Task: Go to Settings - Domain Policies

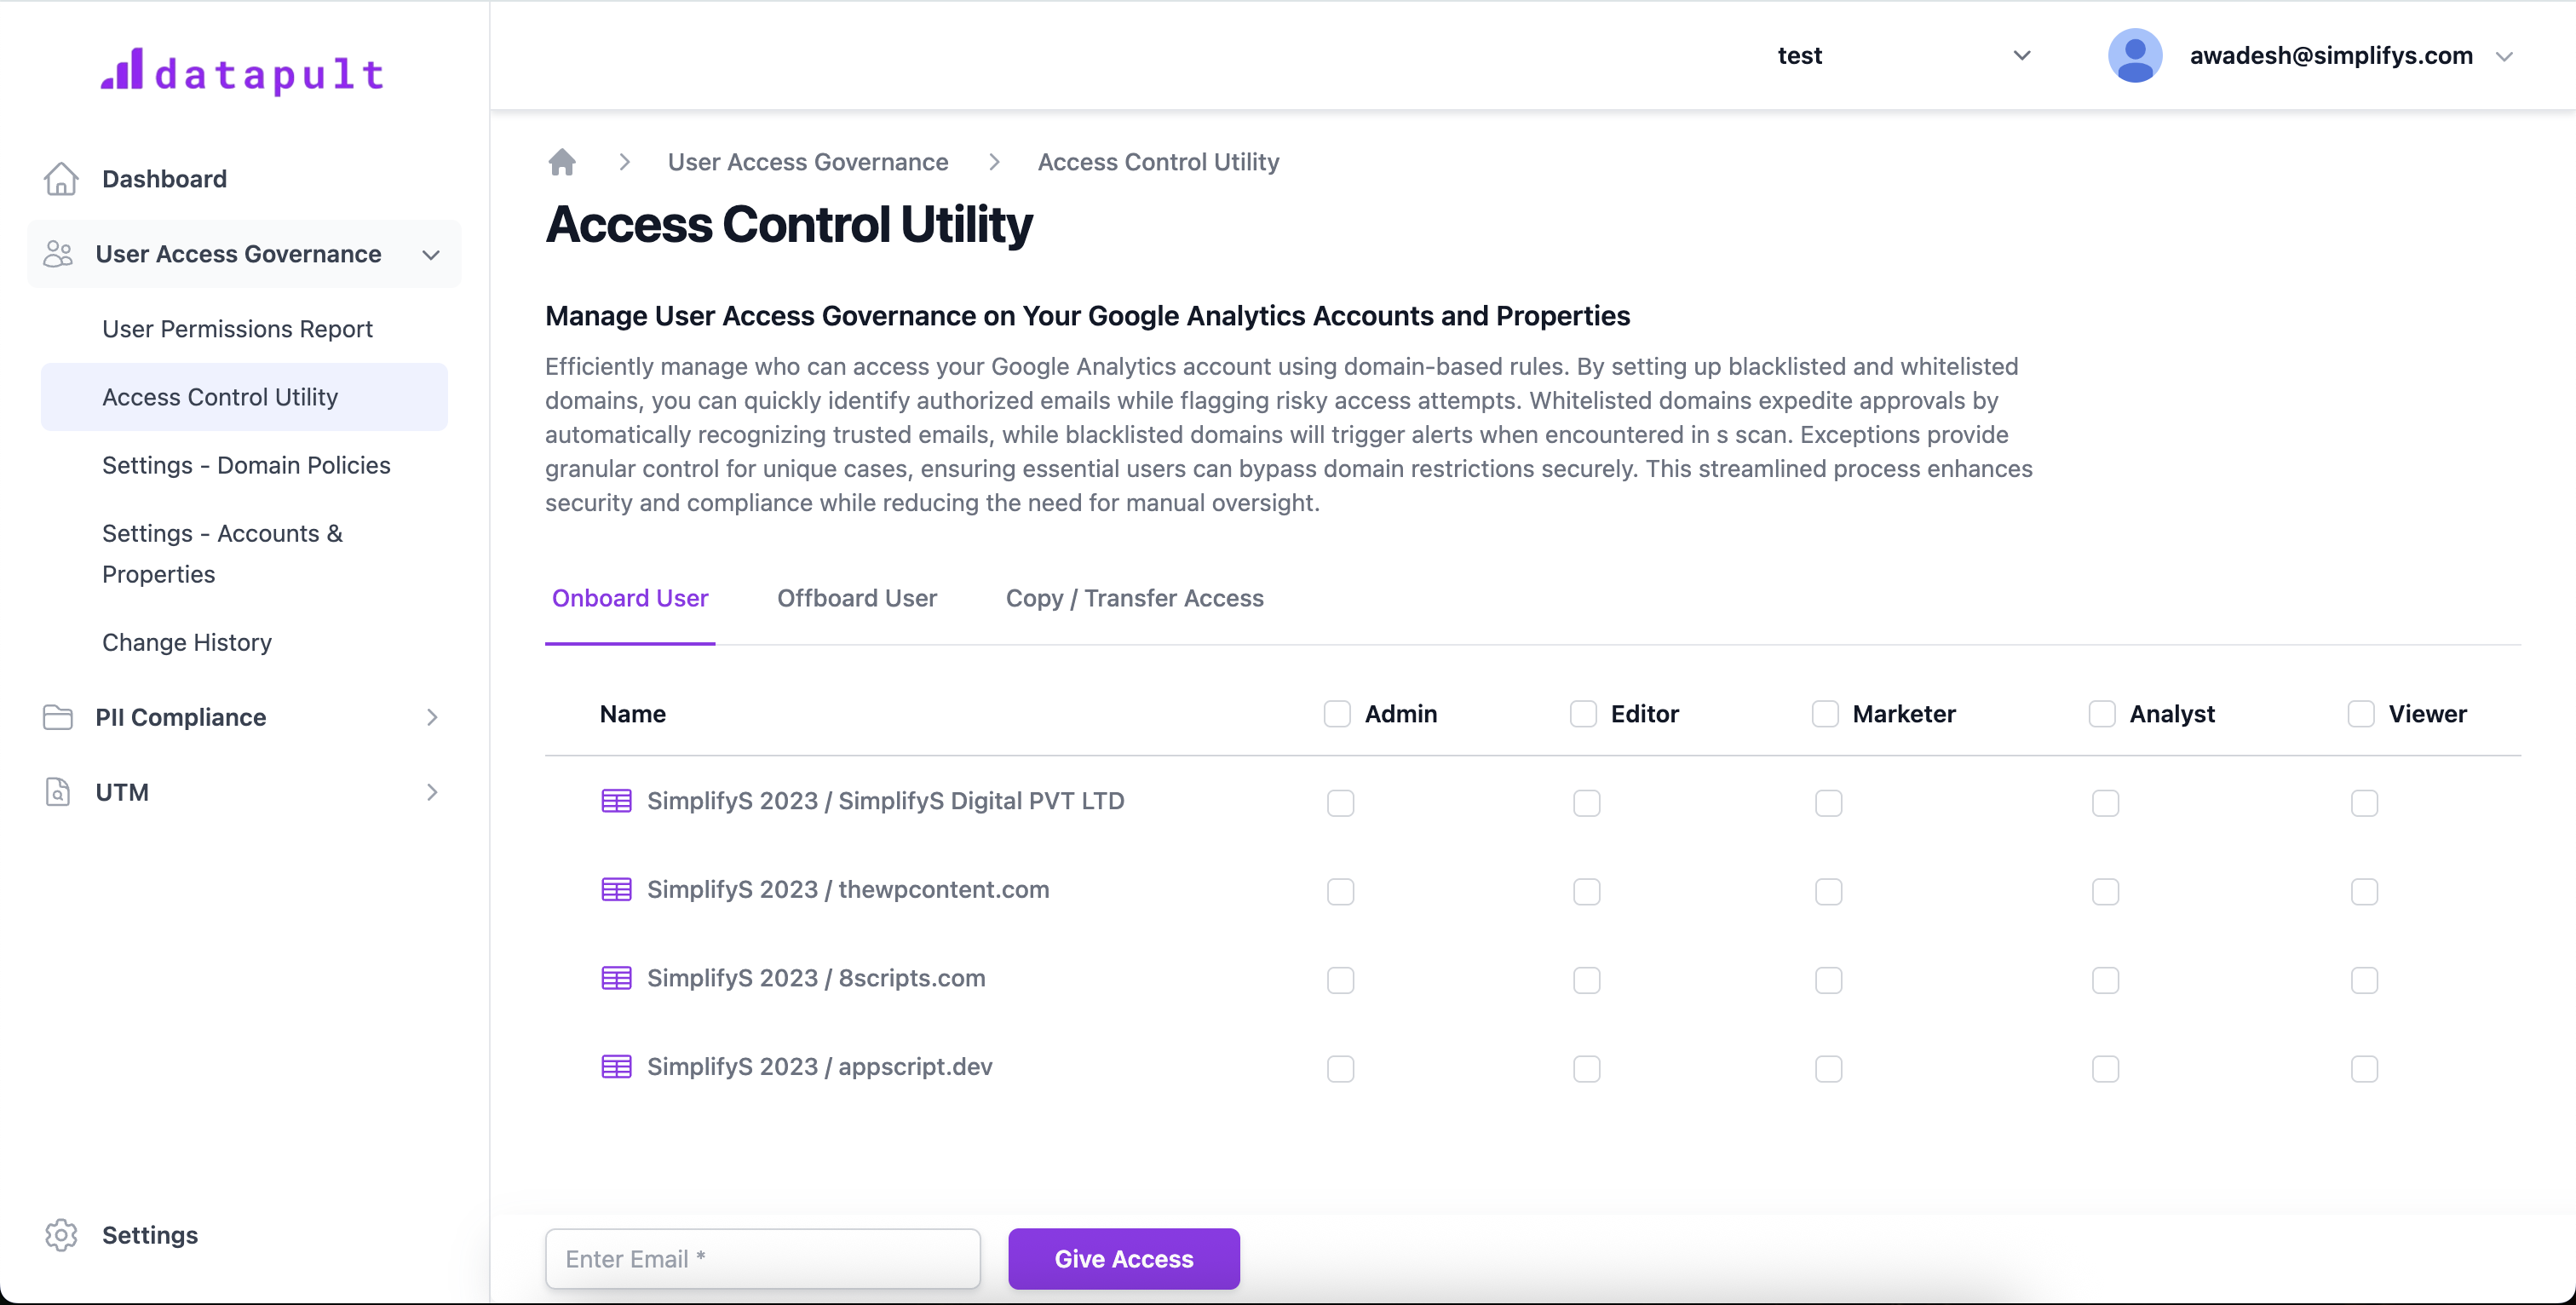Action: click(246, 465)
